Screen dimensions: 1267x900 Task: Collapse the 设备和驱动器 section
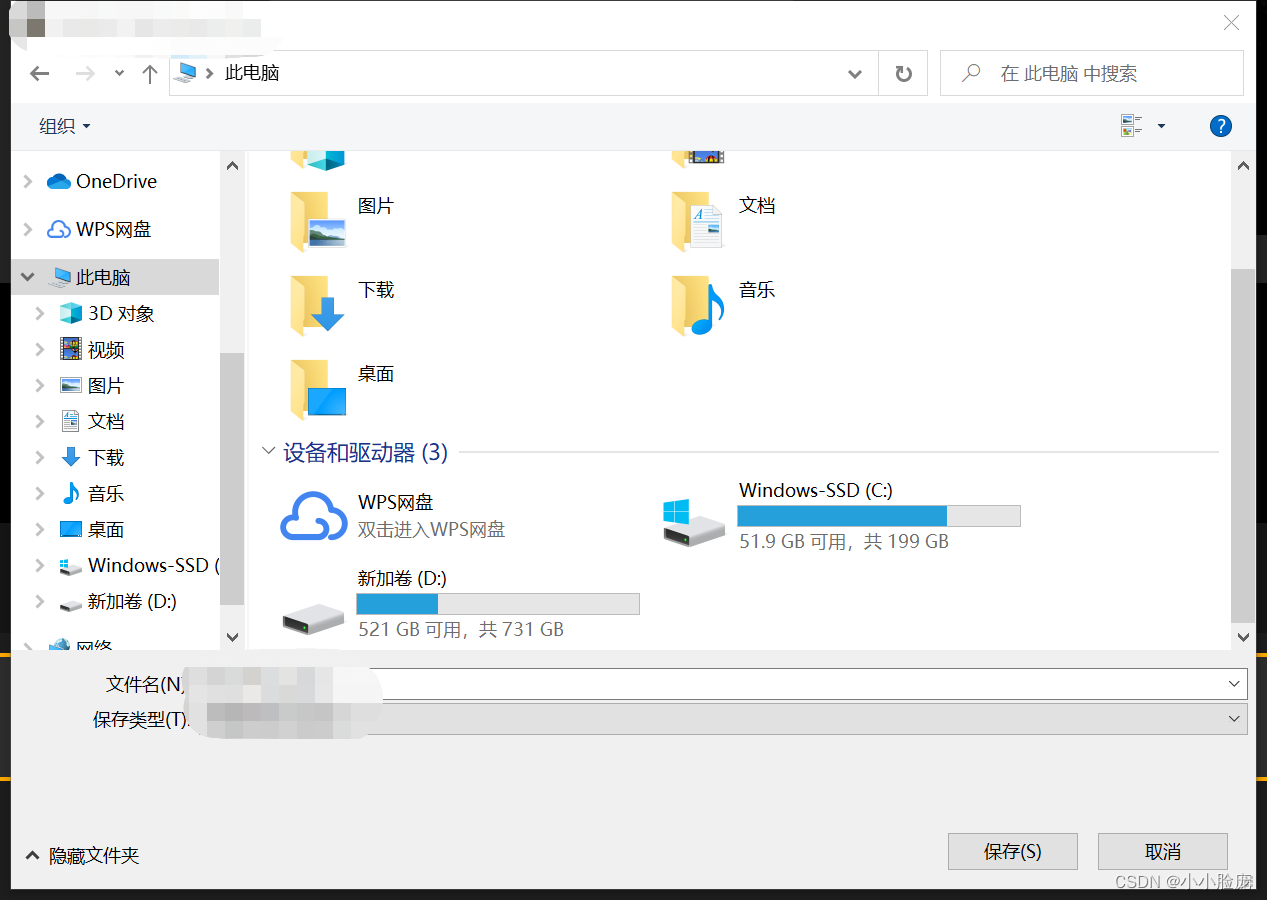(268, 451)
